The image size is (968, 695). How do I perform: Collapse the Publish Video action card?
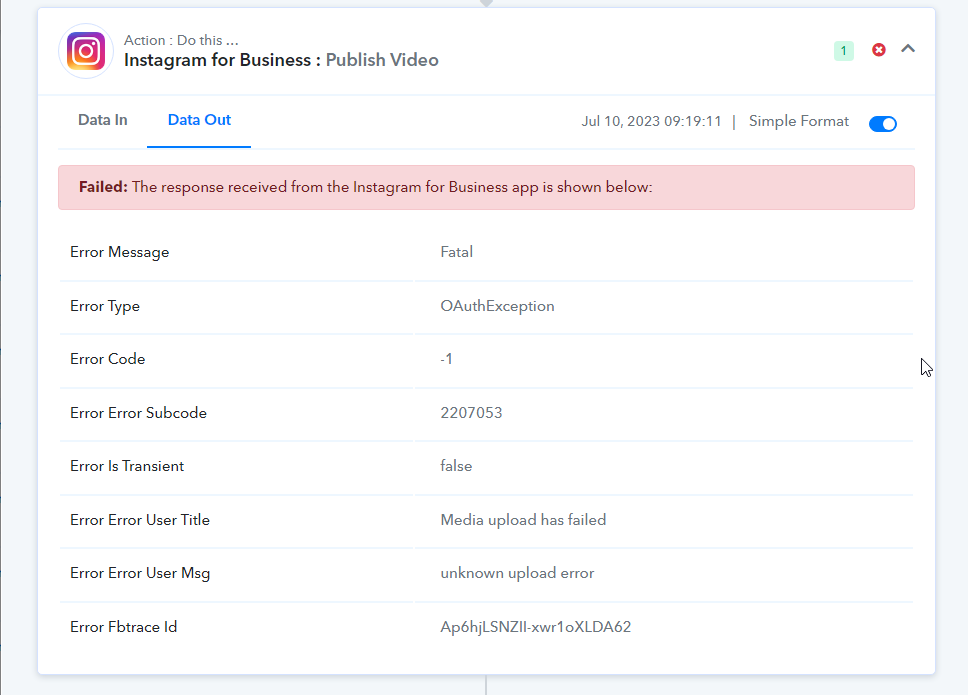[908, 49]
